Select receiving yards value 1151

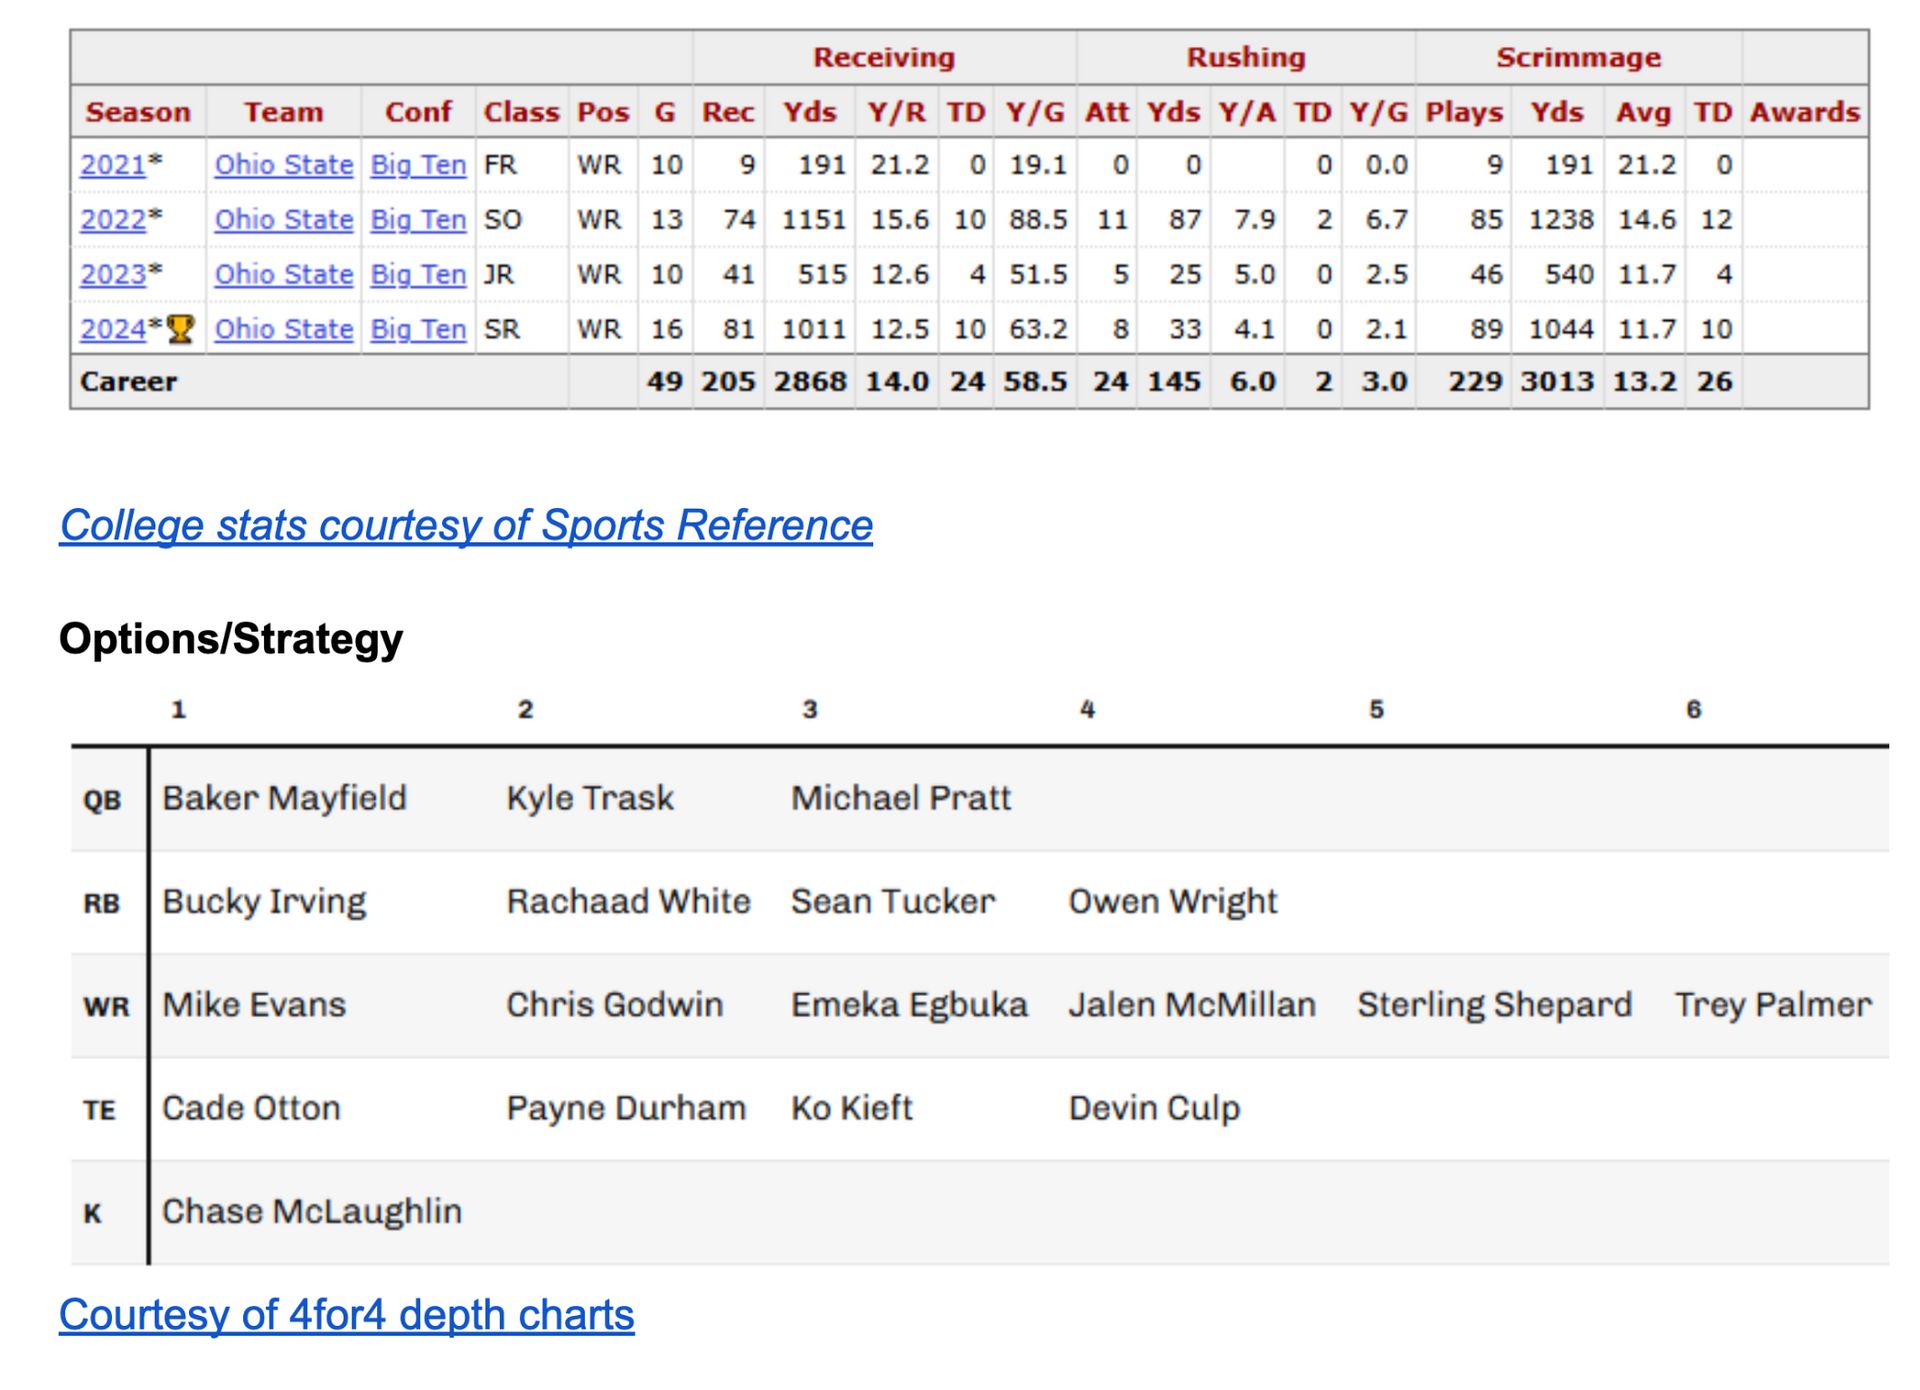(814, 220)
